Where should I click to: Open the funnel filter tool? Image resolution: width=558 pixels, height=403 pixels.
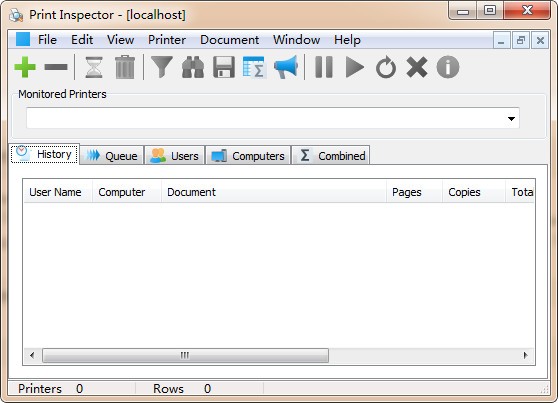[162, 67]
